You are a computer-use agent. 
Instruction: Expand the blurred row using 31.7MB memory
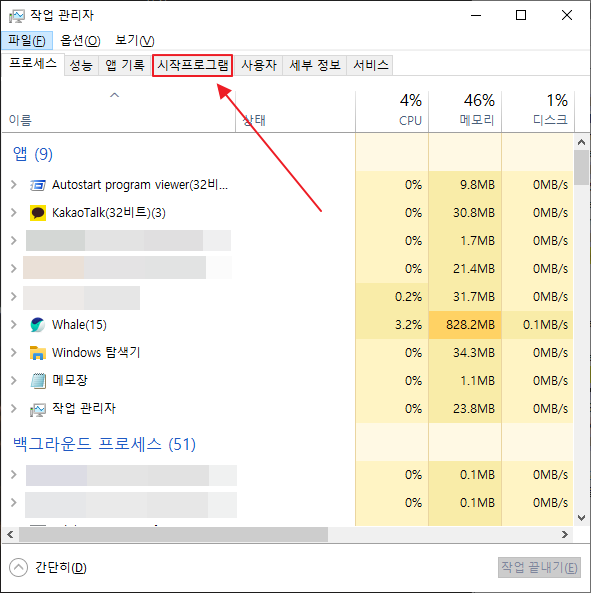pyautogui.click(x=14, y=297)
